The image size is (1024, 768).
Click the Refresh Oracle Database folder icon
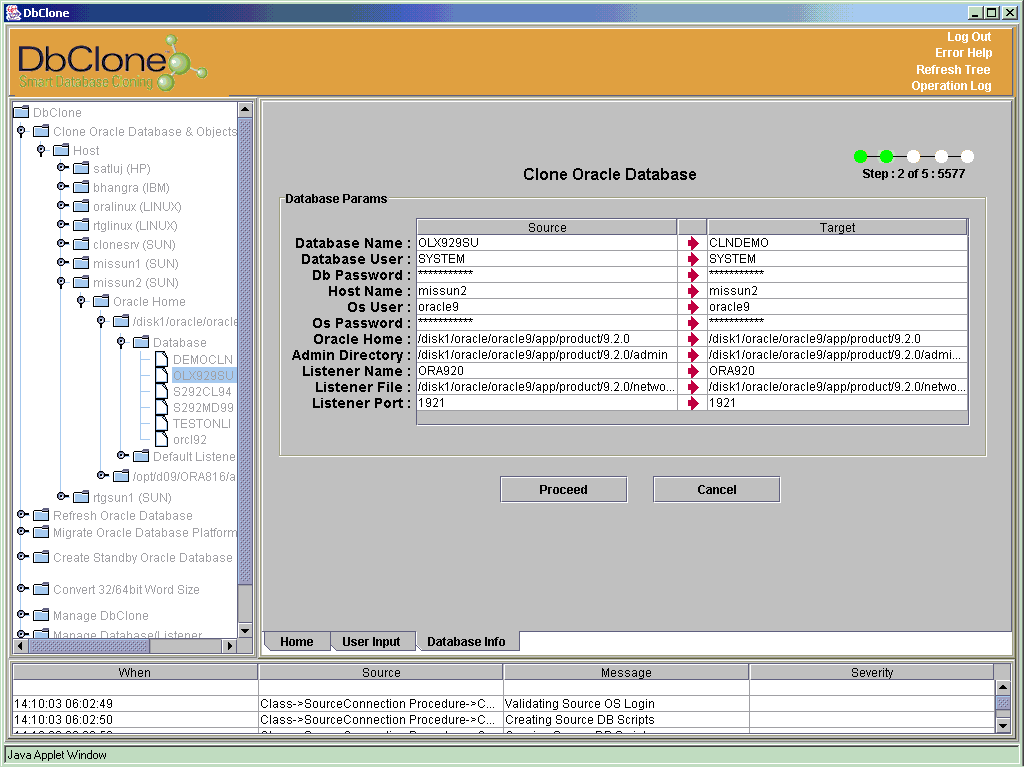tap(41, 515)
